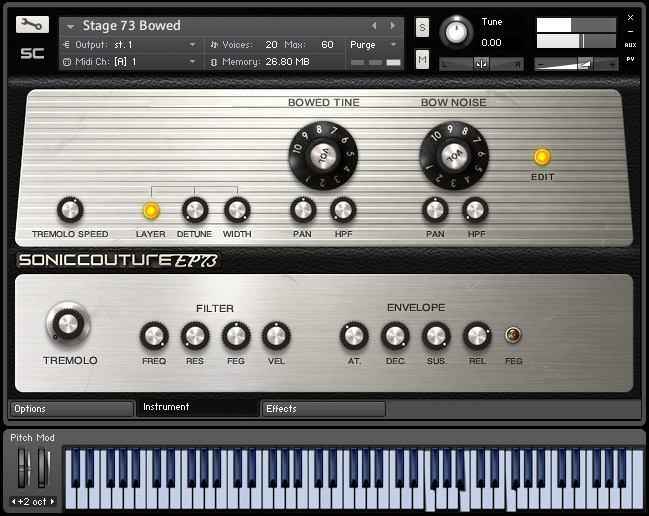649x516 pixels.
Task: Click the stereo pan slider center marker
Action: coord(481,64)
